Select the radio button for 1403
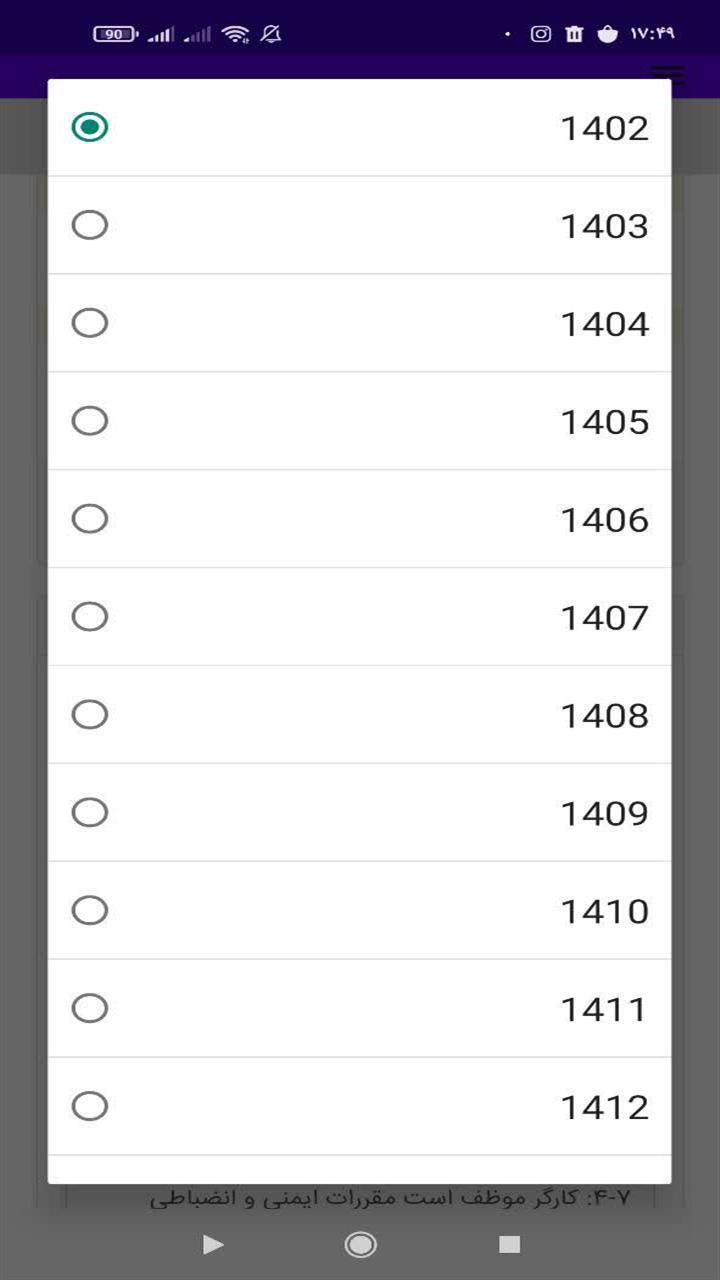The width and height of the screenshot is (720, 1280). [x=90, y=225]
